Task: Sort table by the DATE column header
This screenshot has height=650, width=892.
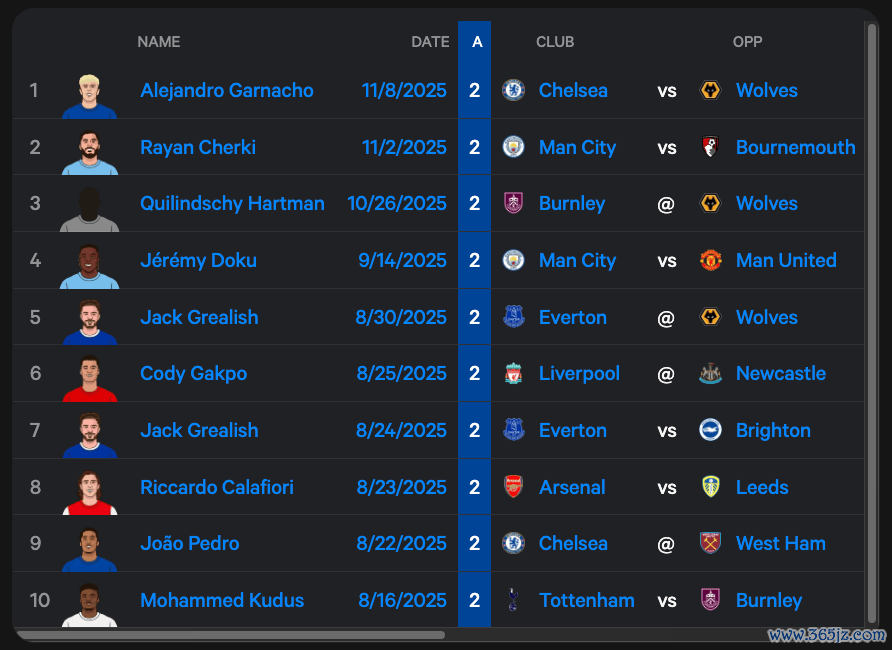Action: coord(430,42)
